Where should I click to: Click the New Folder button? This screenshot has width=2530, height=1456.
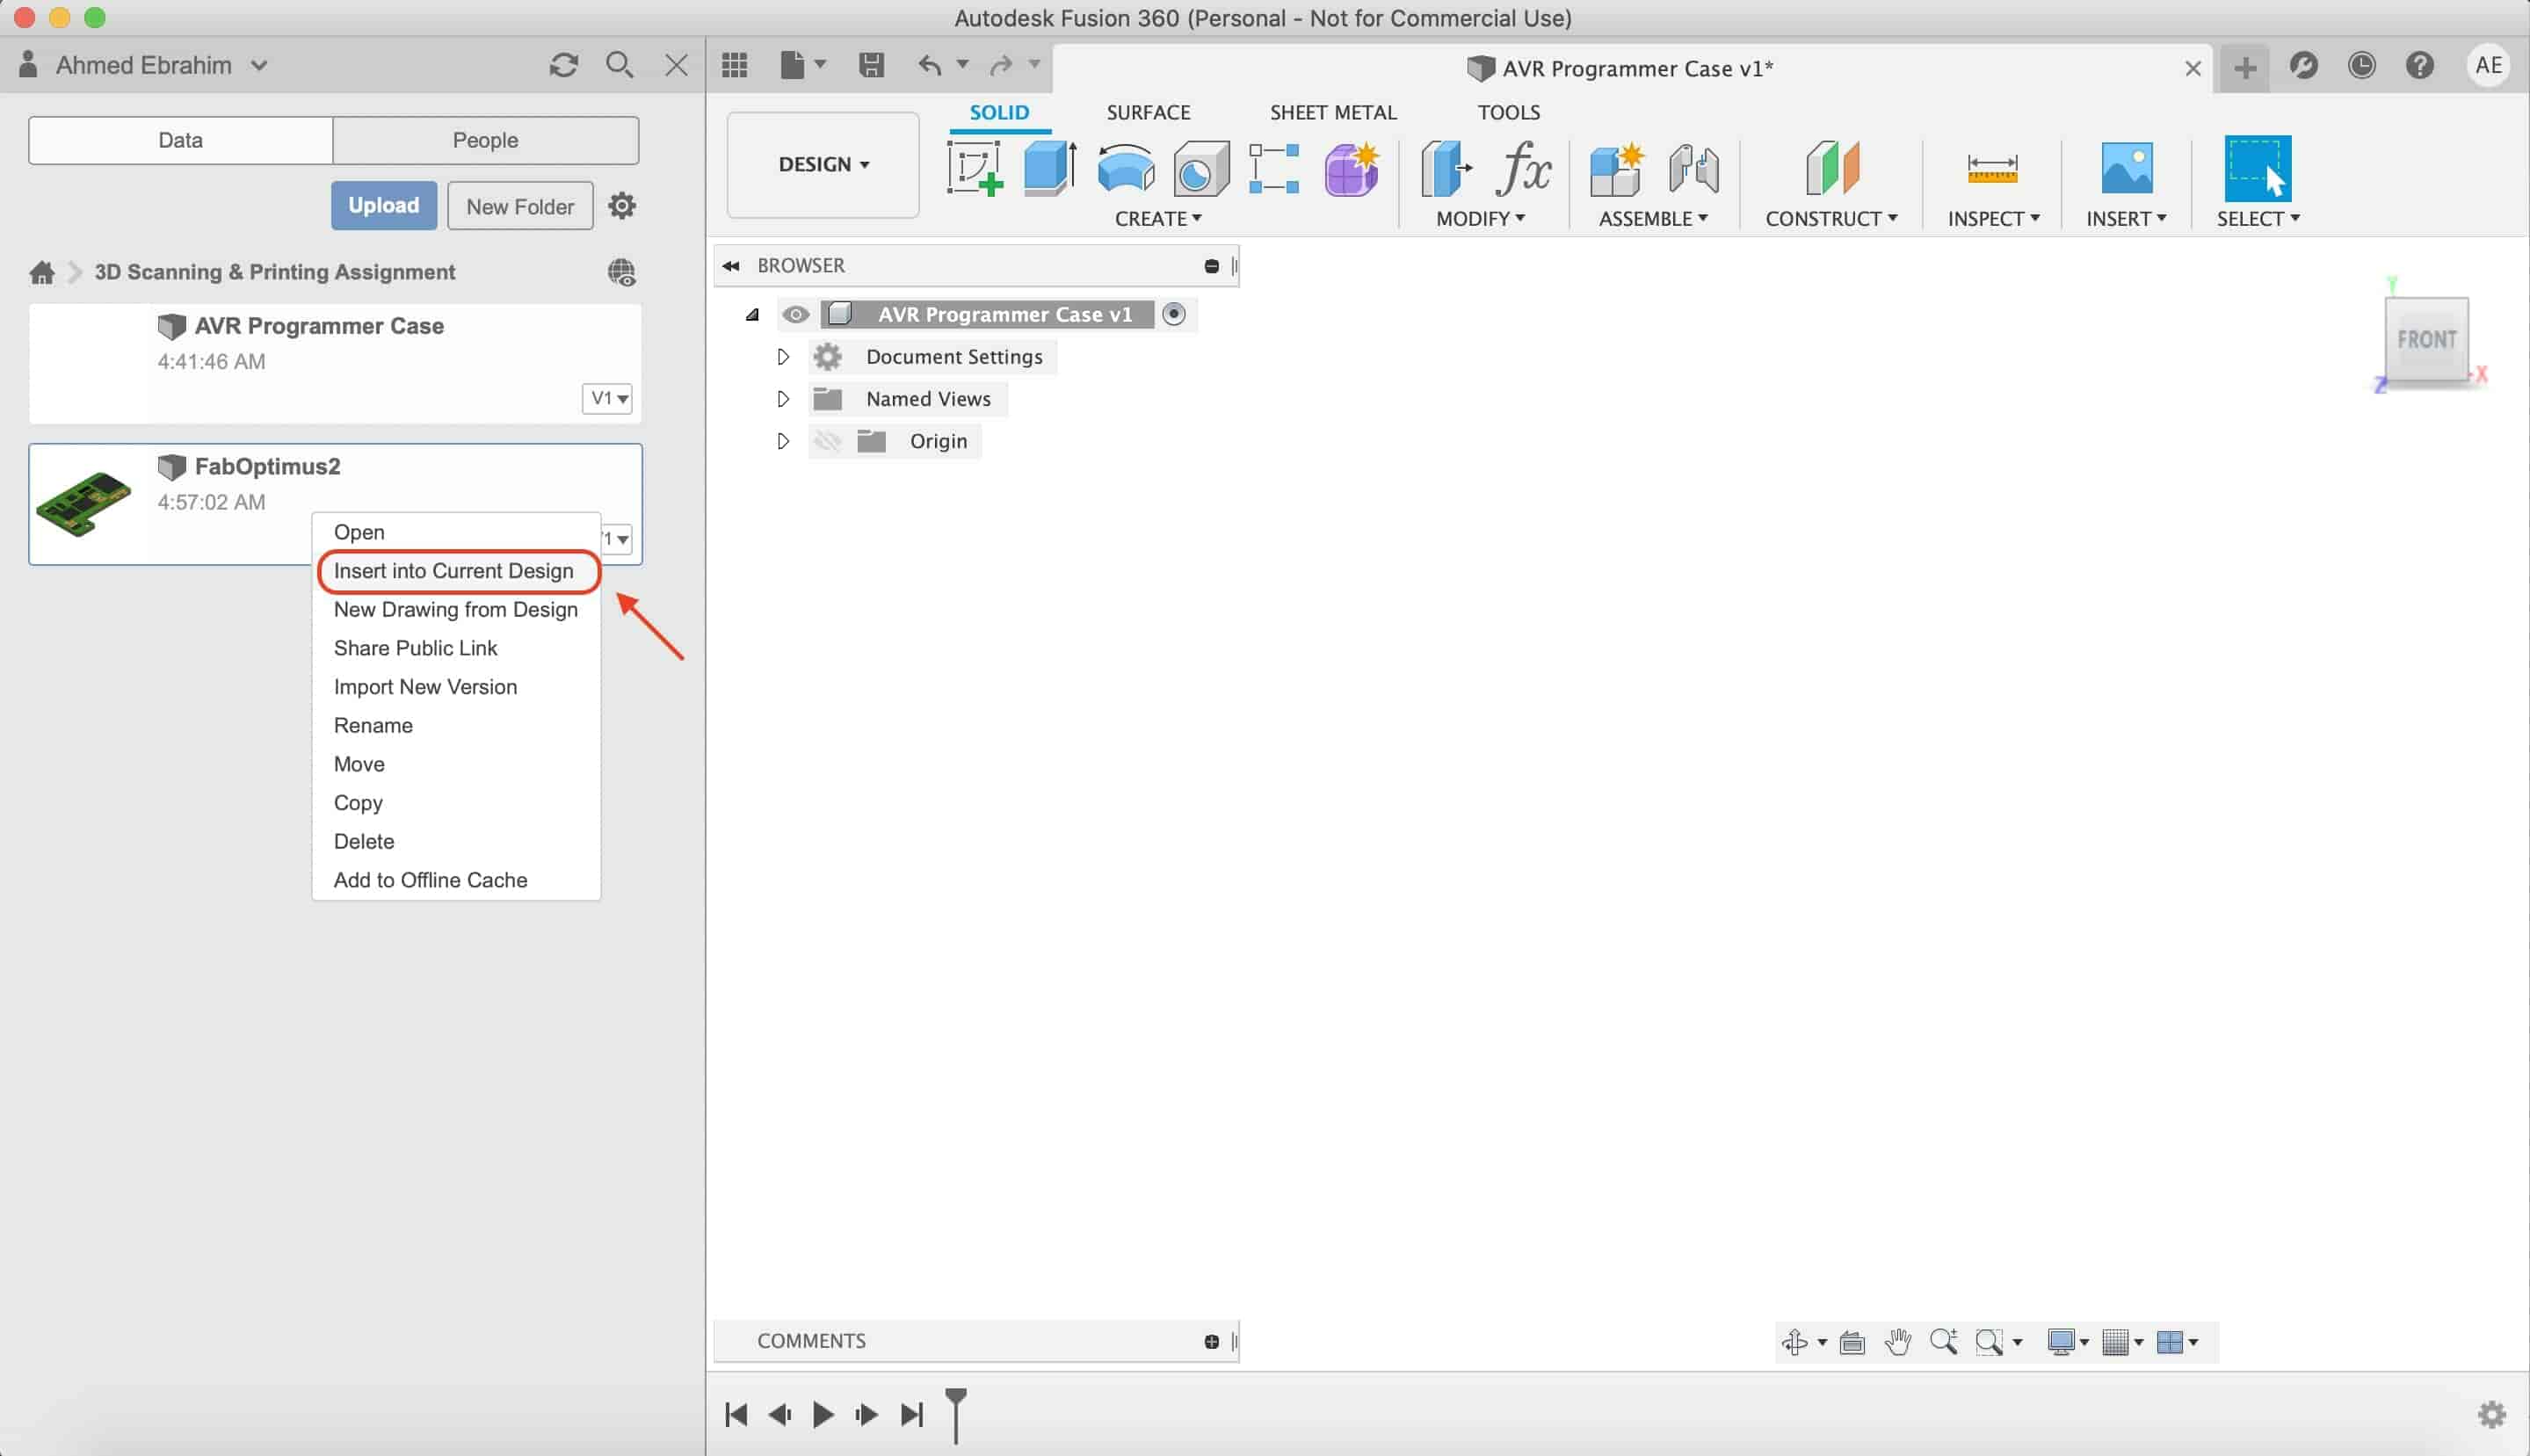[x=520, y=206]
